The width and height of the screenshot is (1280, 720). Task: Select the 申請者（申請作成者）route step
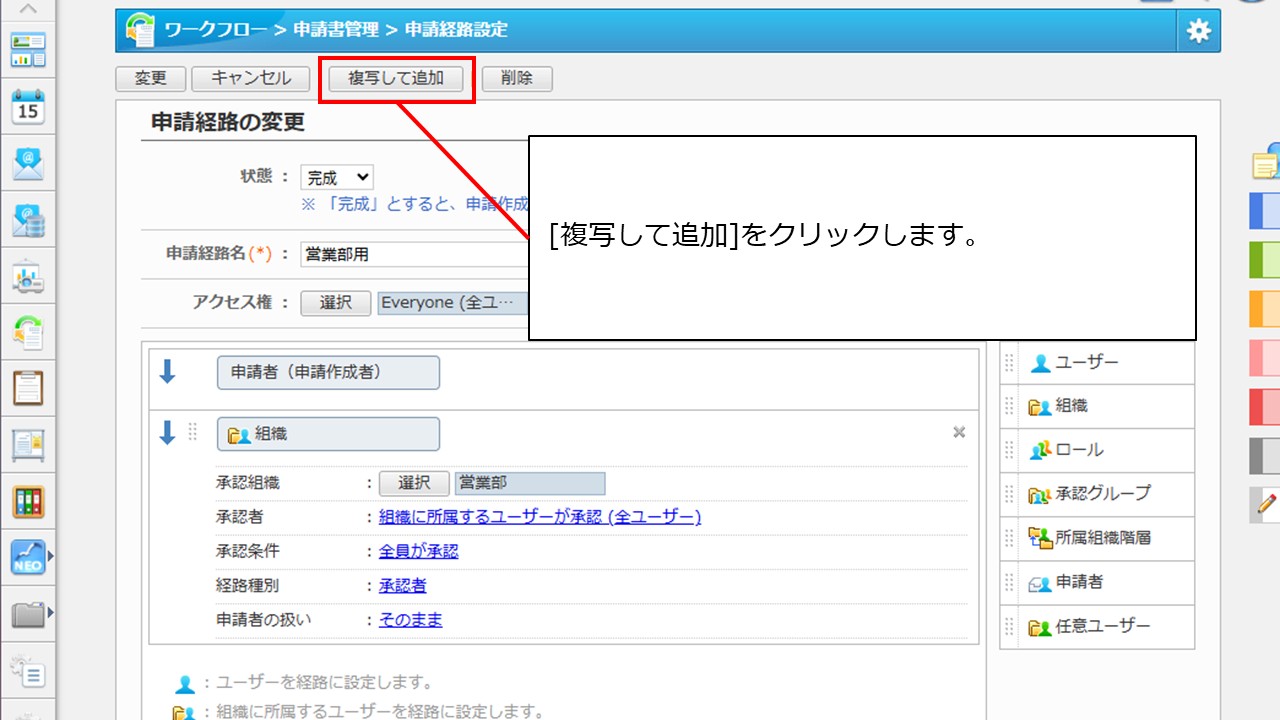(328, 372)
